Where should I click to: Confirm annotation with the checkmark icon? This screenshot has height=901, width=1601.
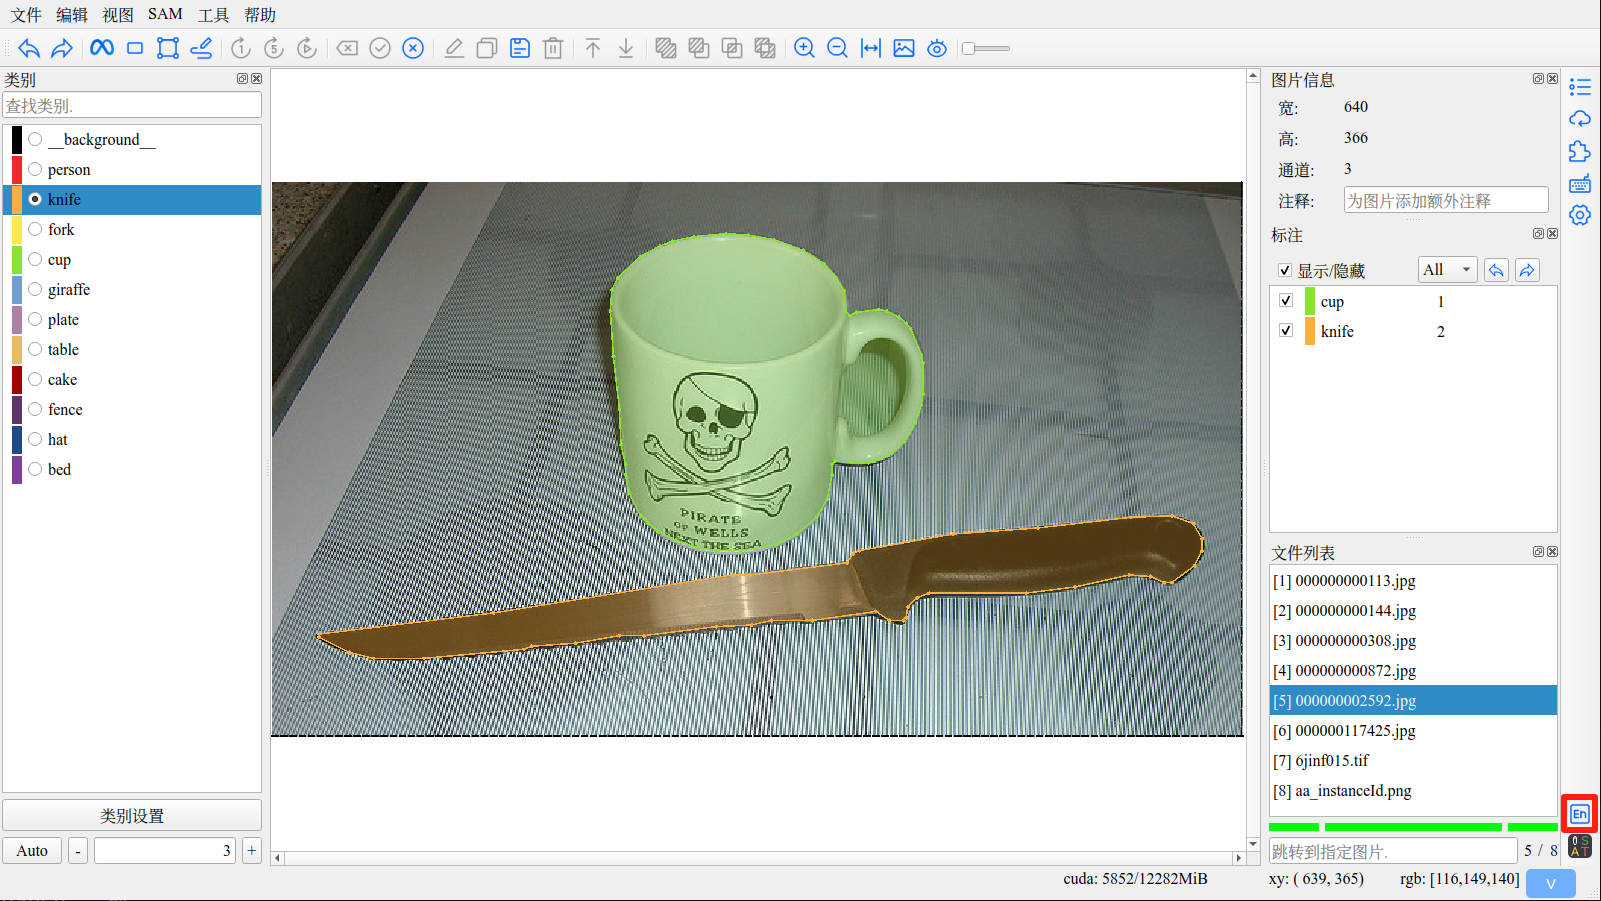tap(380, 48)
